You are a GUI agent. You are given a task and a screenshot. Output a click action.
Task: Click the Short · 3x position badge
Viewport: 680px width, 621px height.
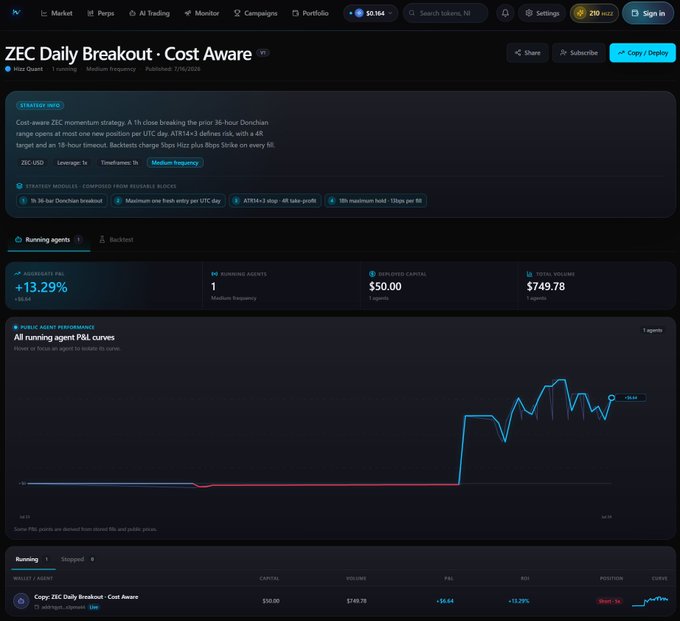pos(609,601)
